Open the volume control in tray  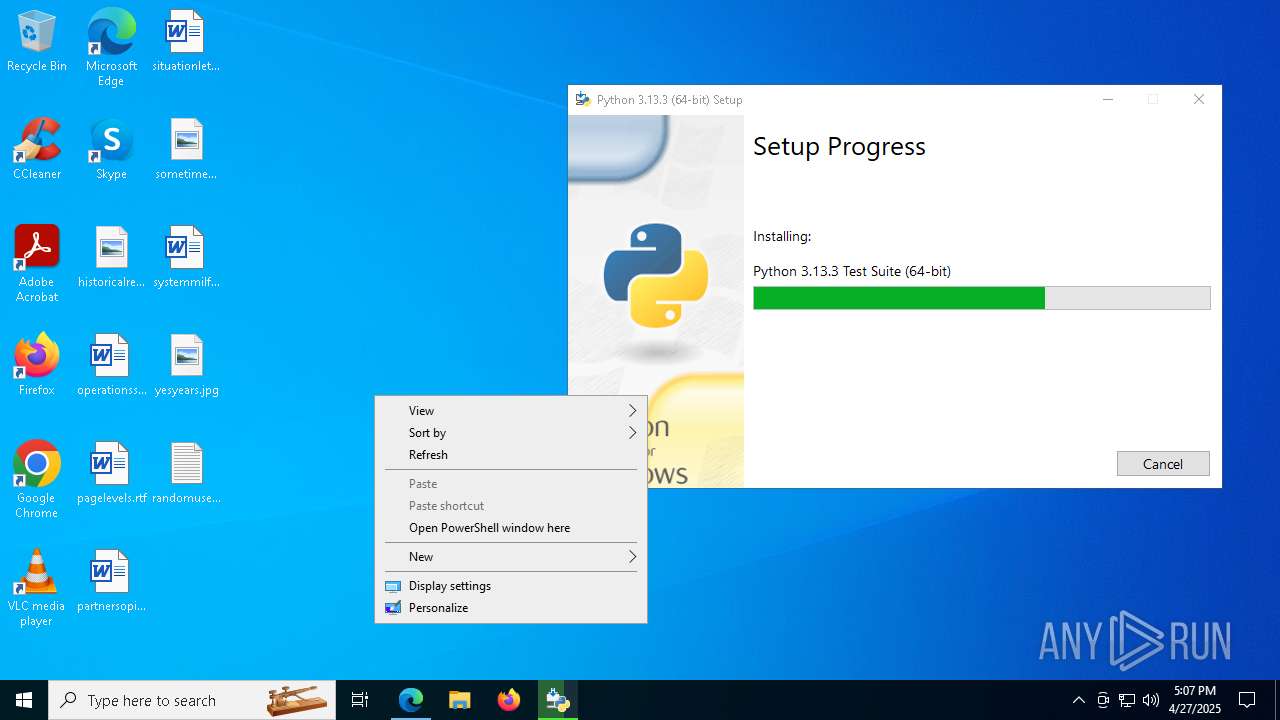tap(1151, 700)
